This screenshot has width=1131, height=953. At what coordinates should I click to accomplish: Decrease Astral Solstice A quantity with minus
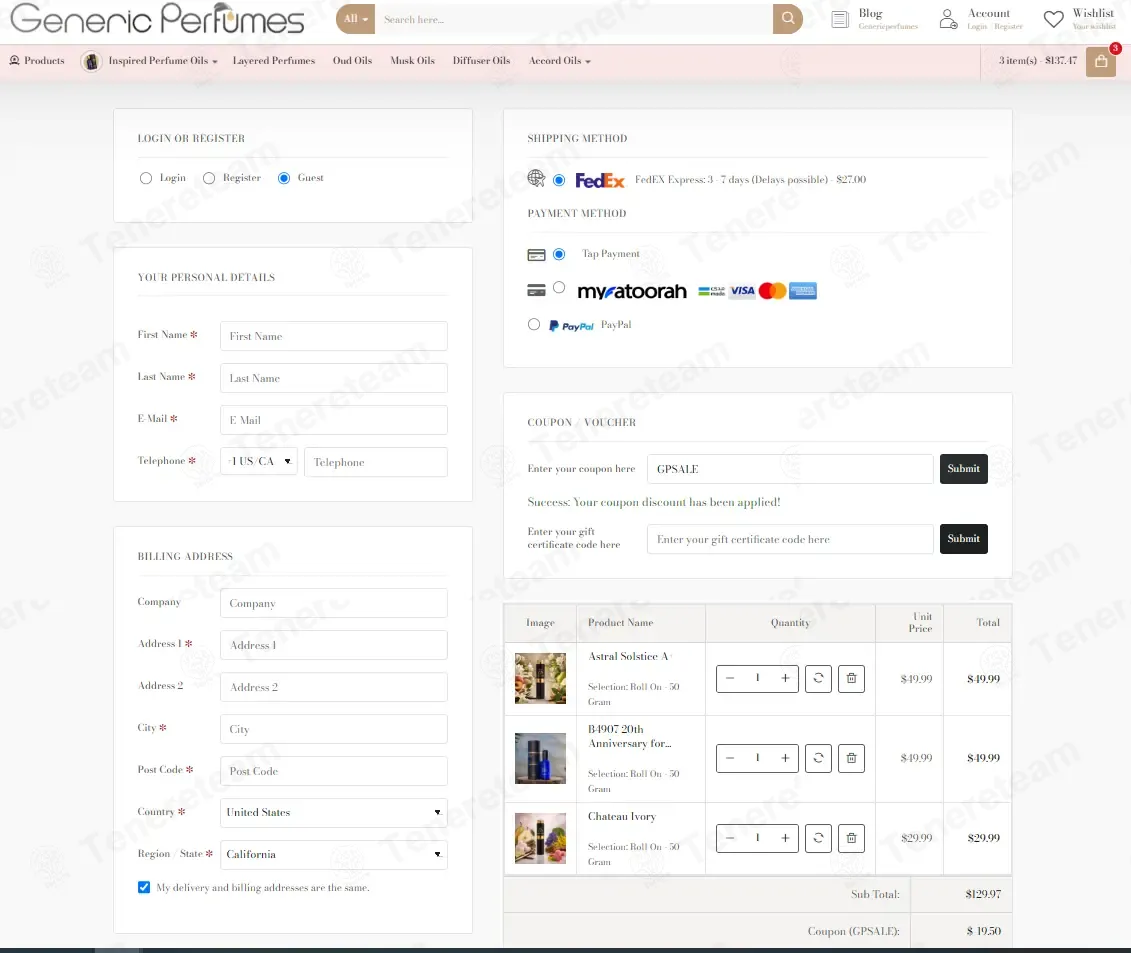(730, 678)
